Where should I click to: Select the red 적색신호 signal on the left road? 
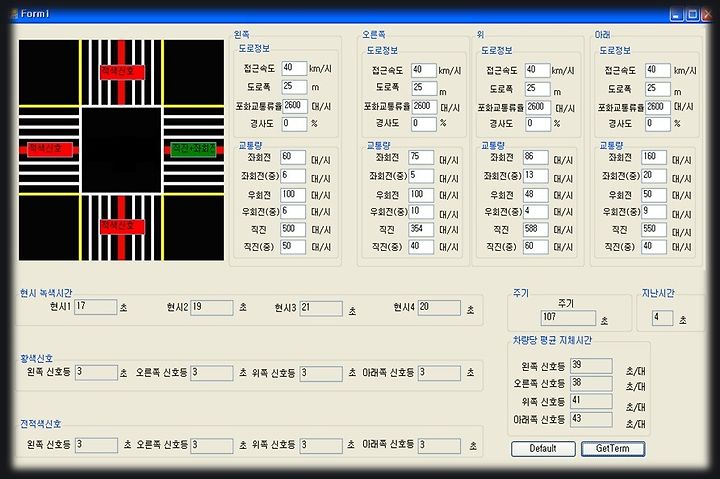[50, 149]
